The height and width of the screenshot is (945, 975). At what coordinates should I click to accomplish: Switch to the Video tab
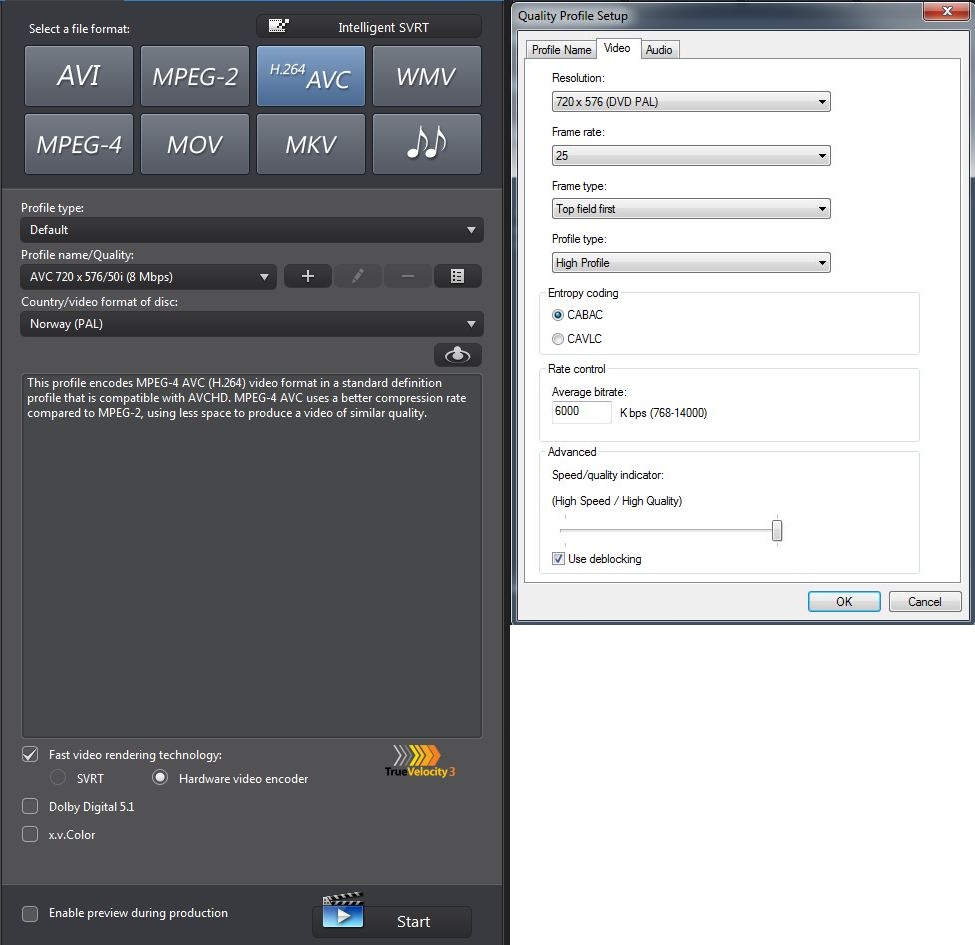[617, 48]
